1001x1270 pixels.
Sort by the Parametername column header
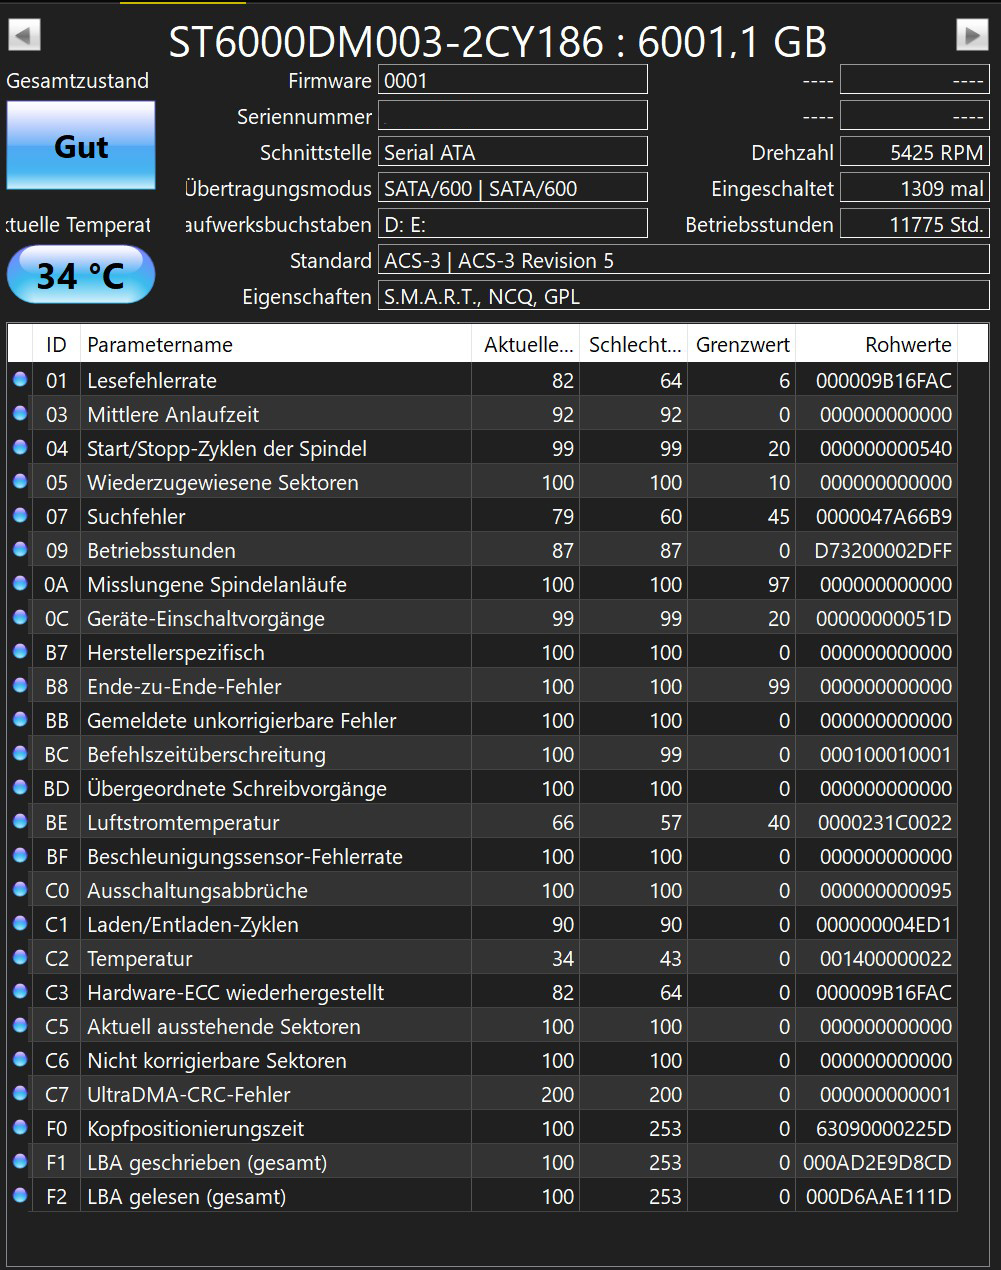276,344
